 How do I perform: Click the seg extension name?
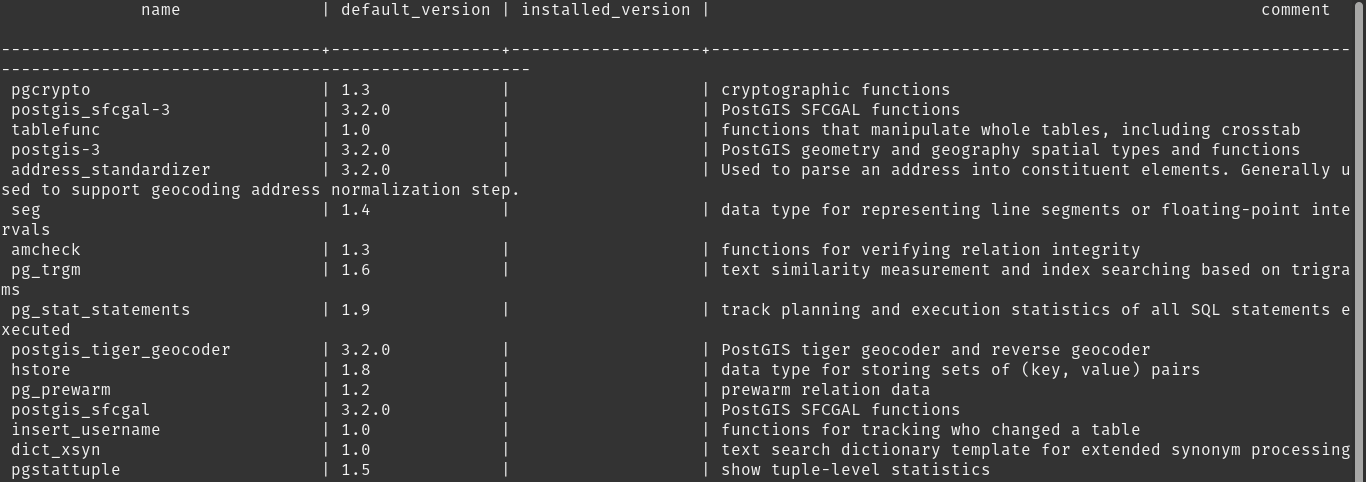(26, 210)
